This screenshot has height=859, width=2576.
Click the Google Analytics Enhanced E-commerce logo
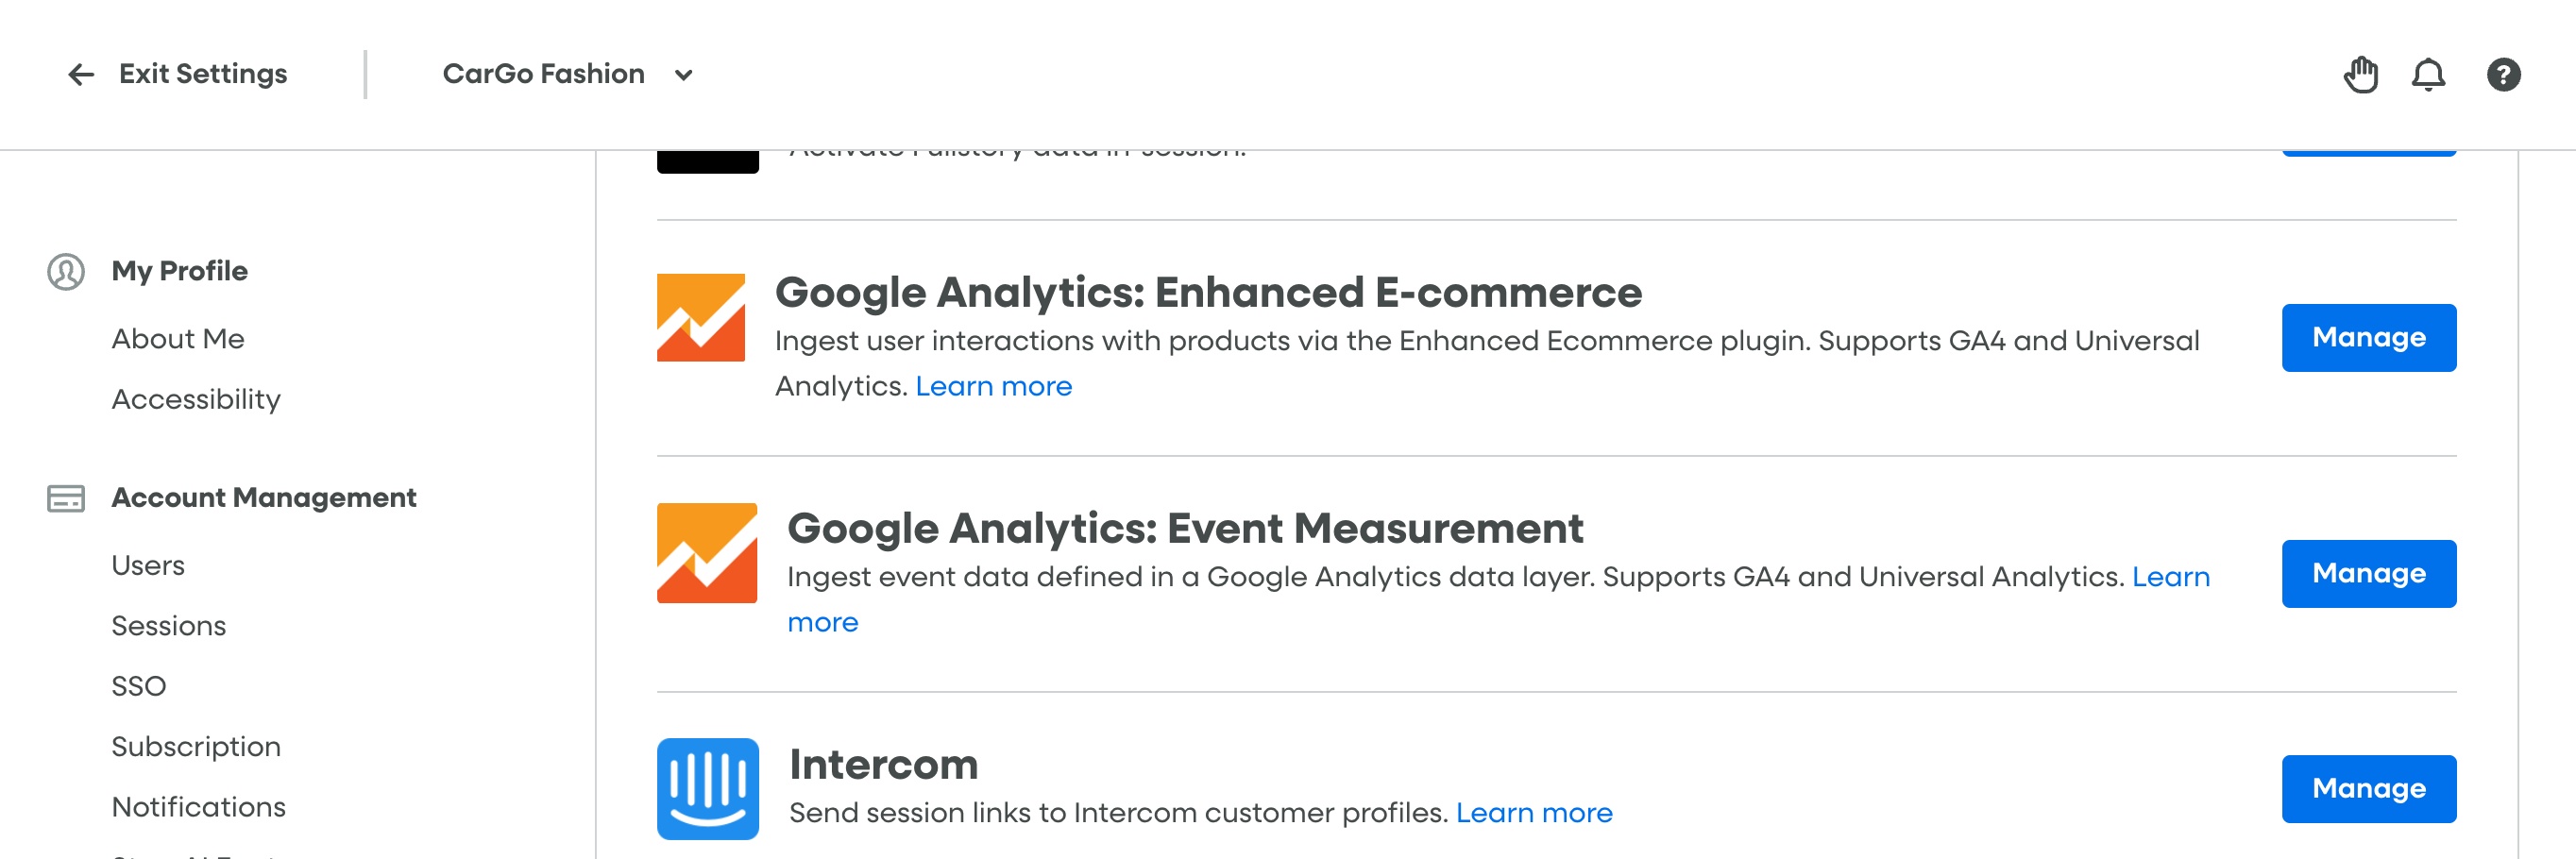tap(701, 318)
